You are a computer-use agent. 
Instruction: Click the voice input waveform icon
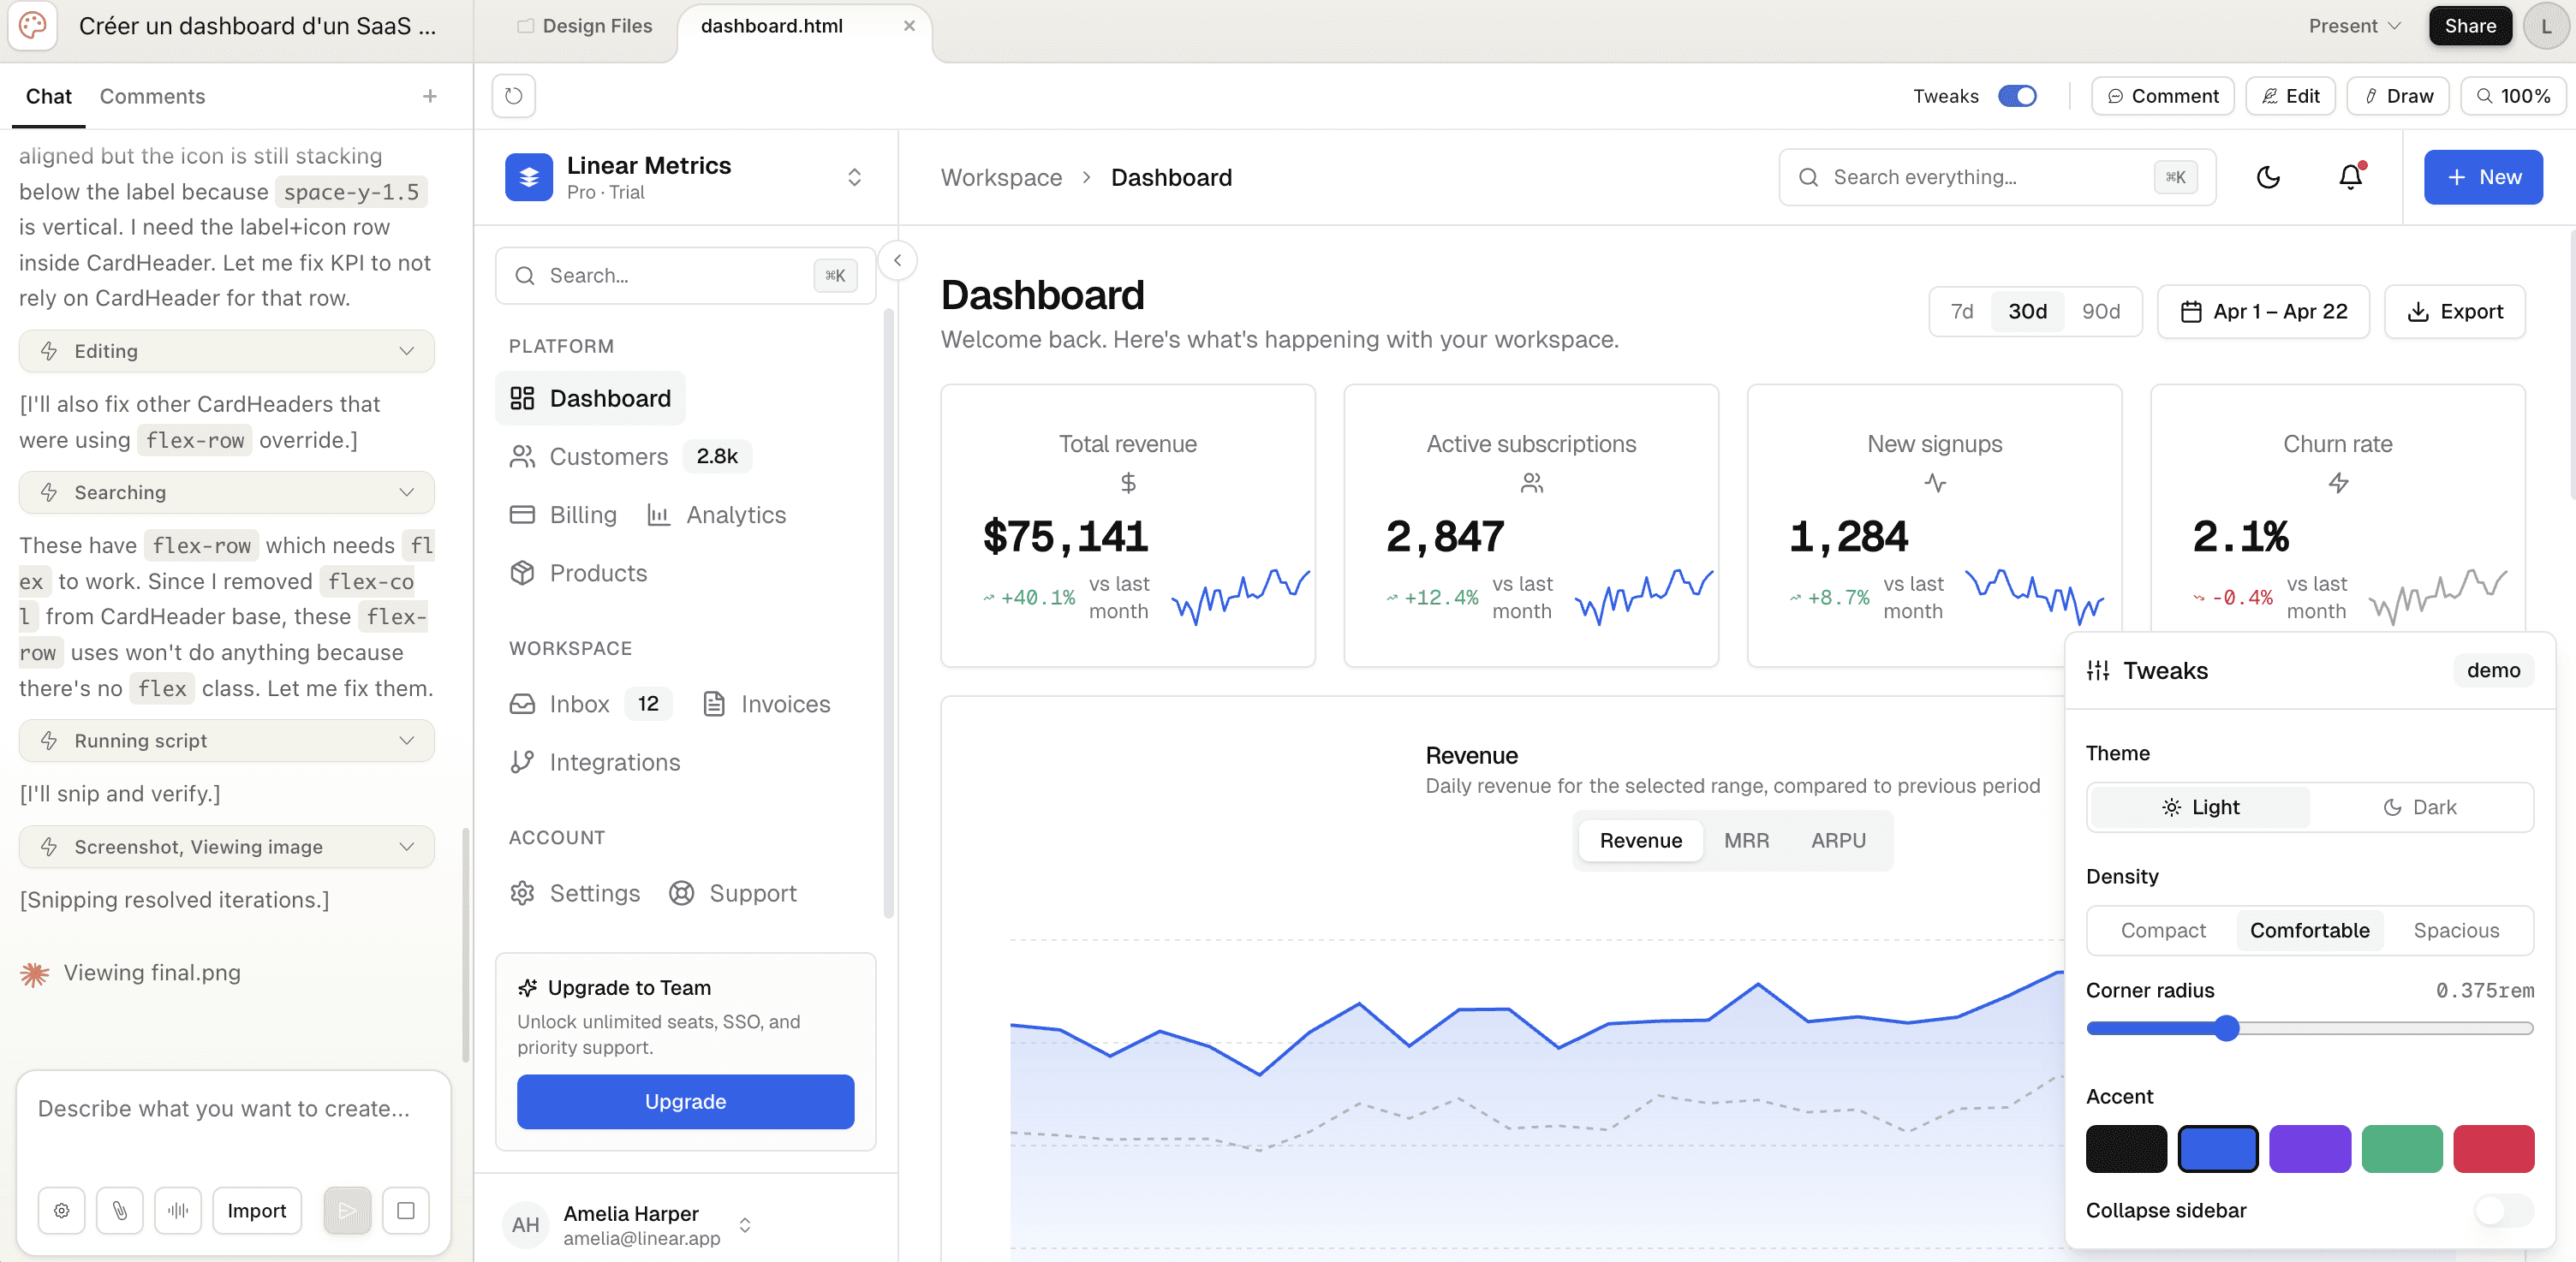(178, 1211)
